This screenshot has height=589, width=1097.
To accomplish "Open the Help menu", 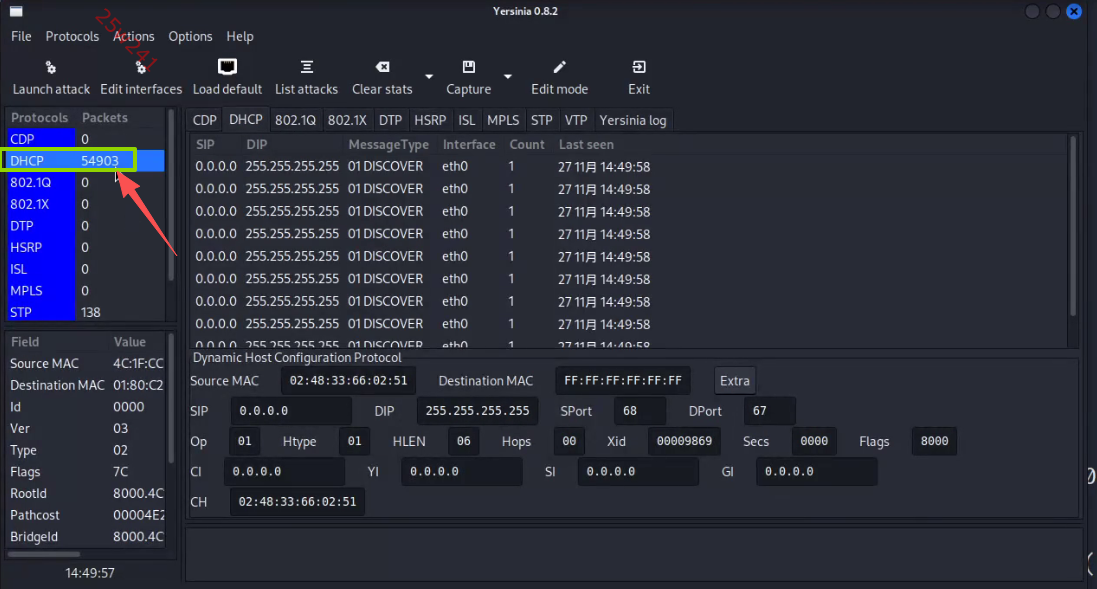I will (x=240, y=36).
